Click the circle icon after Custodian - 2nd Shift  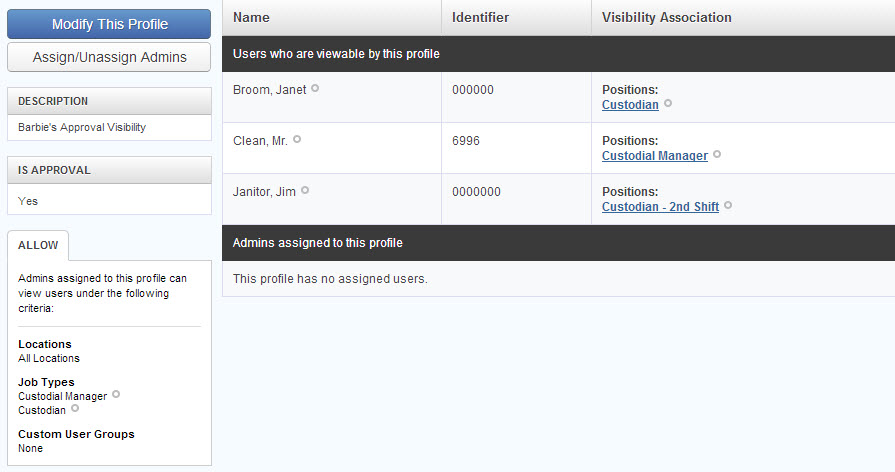coord(728,205)
